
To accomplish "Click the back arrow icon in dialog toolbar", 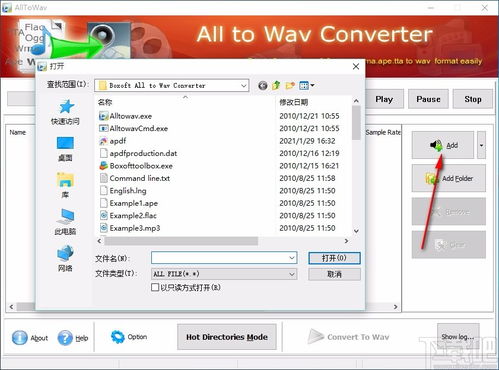I will tap(263, 86).
